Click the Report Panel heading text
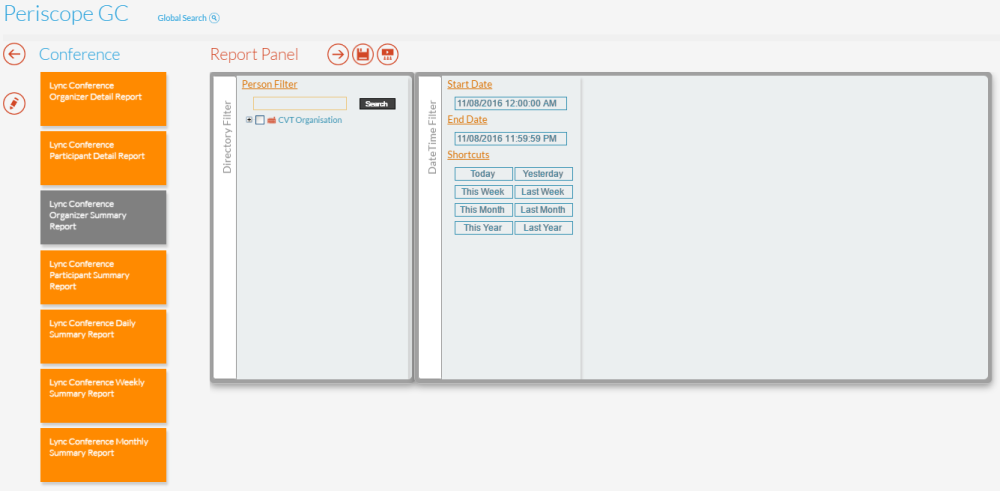1000x491 pixels. point(254,54)
